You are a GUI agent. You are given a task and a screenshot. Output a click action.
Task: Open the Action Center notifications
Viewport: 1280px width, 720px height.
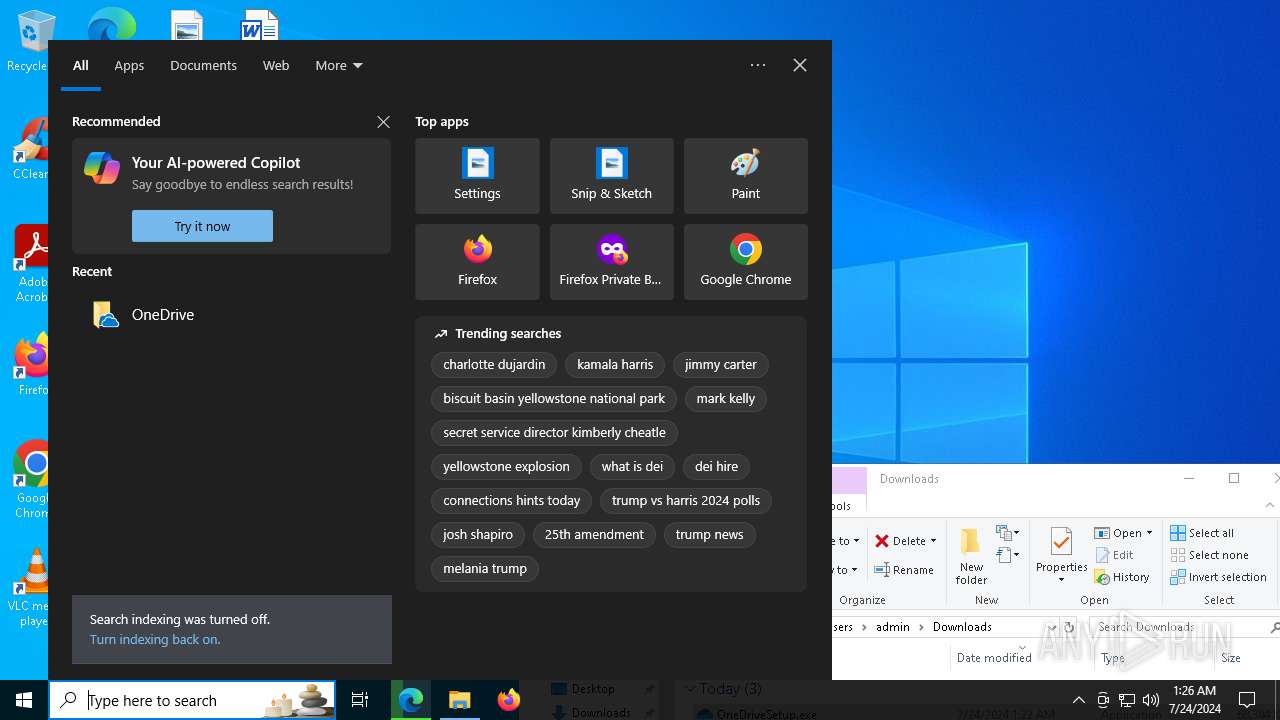point(1247,700)
